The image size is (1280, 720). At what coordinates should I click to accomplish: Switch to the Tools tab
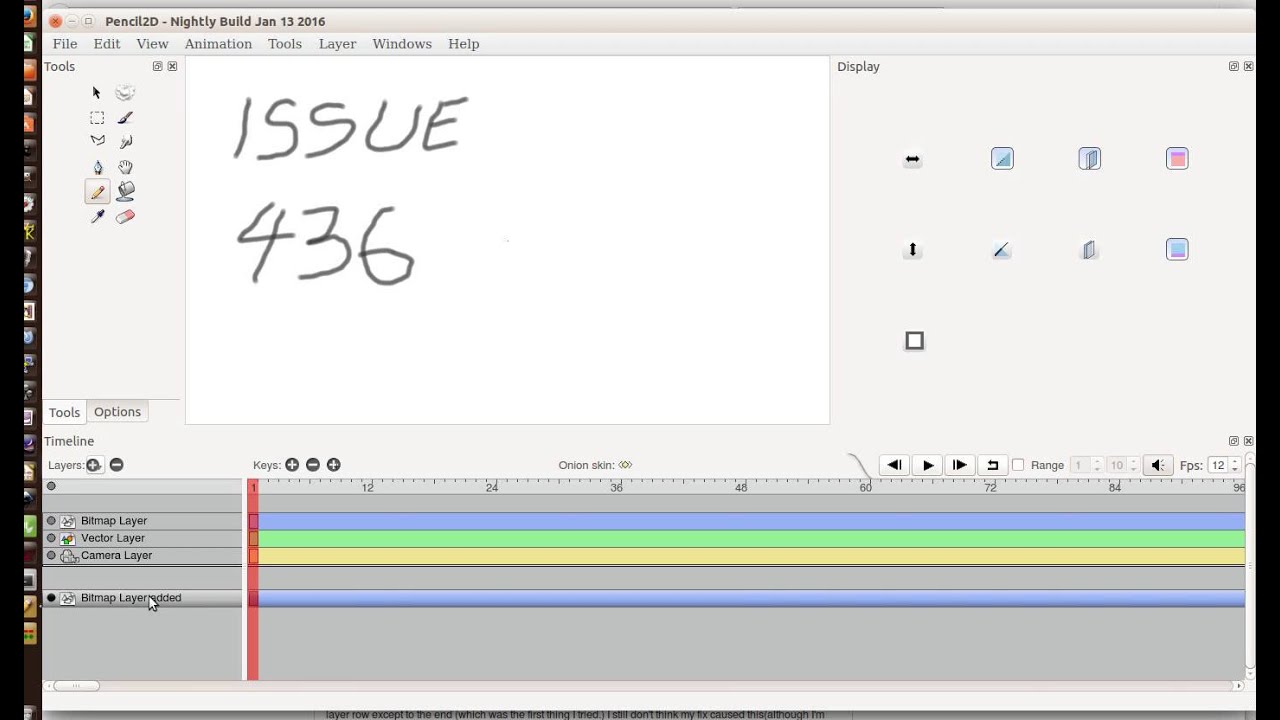pos(64,413)
